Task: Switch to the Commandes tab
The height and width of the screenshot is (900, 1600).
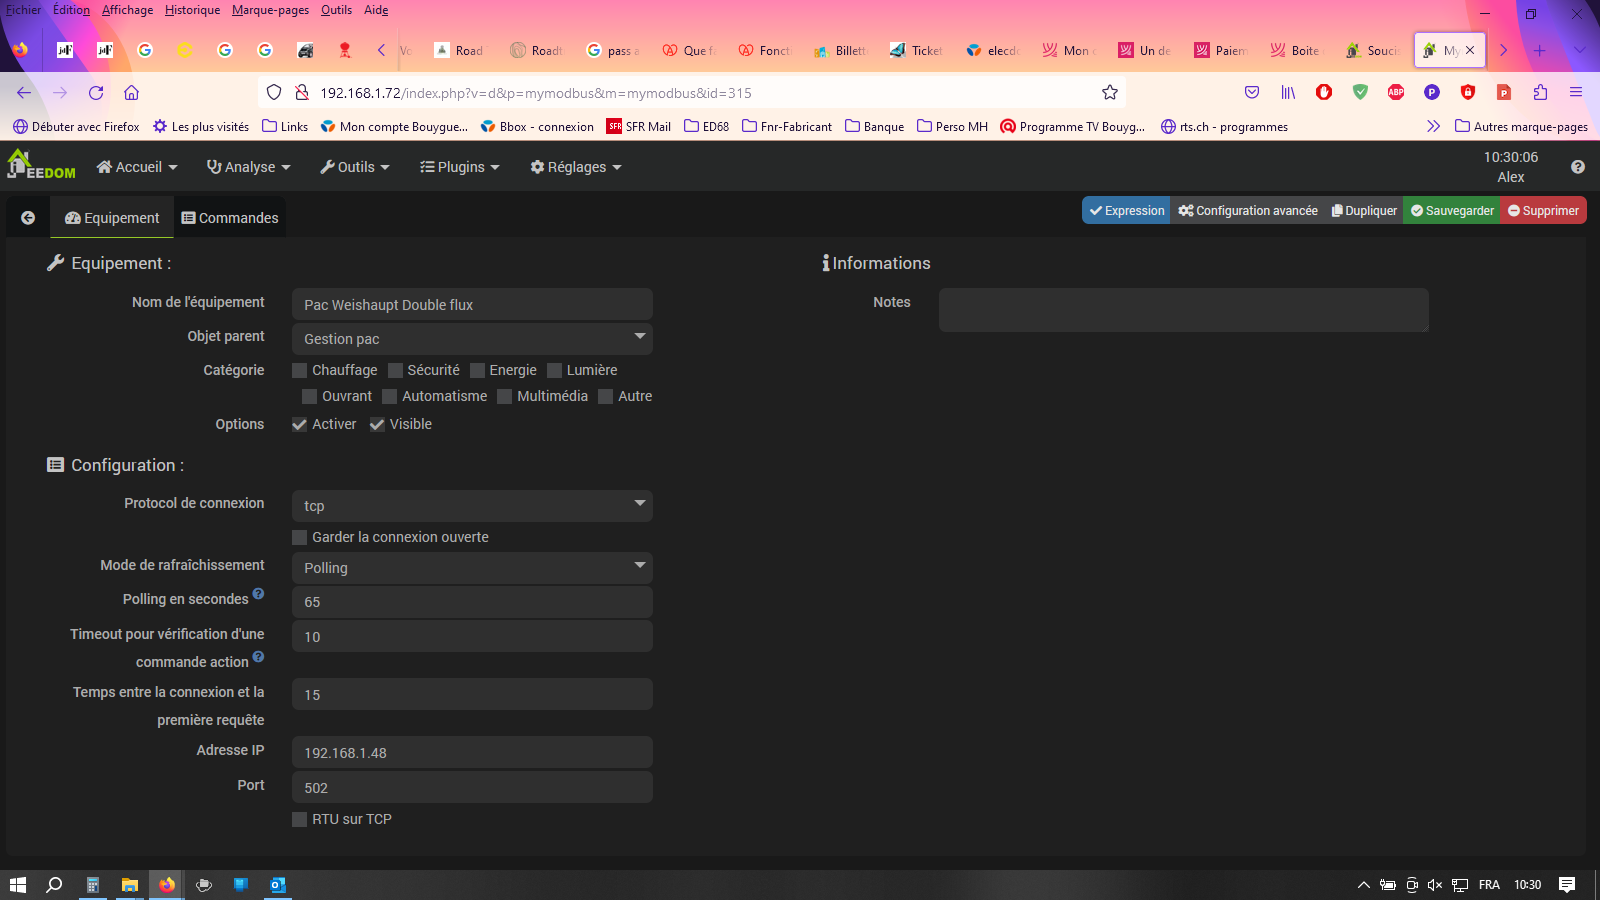Action: [230, 218]
